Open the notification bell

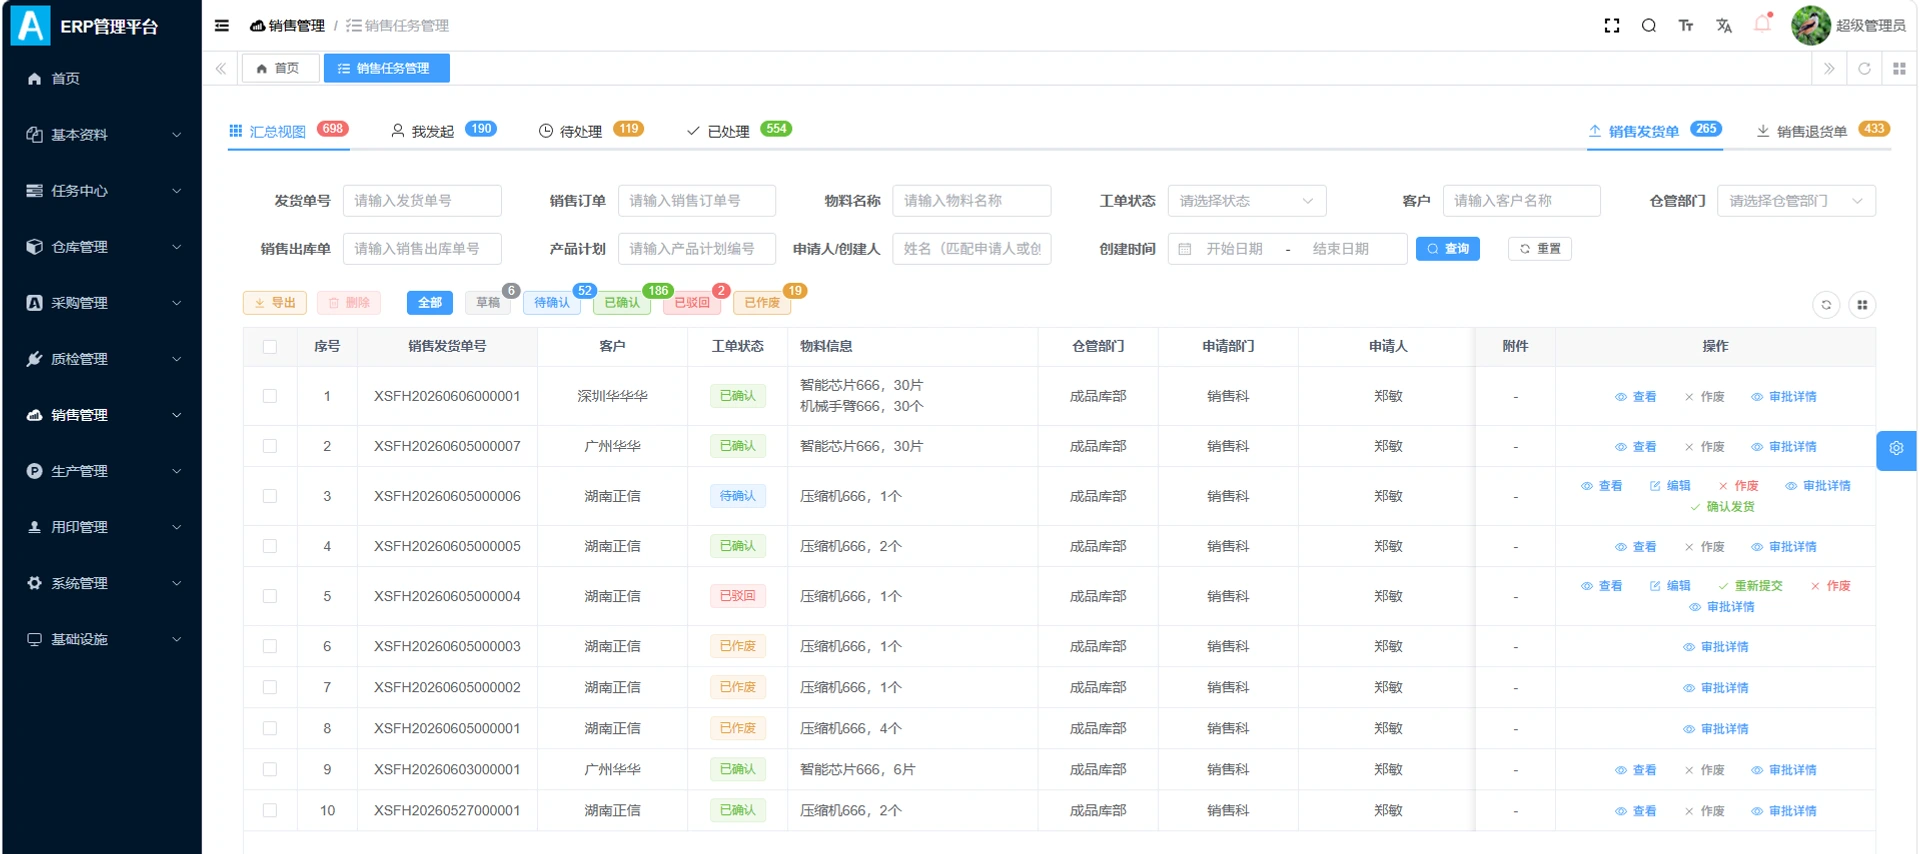pos(1762,24)
